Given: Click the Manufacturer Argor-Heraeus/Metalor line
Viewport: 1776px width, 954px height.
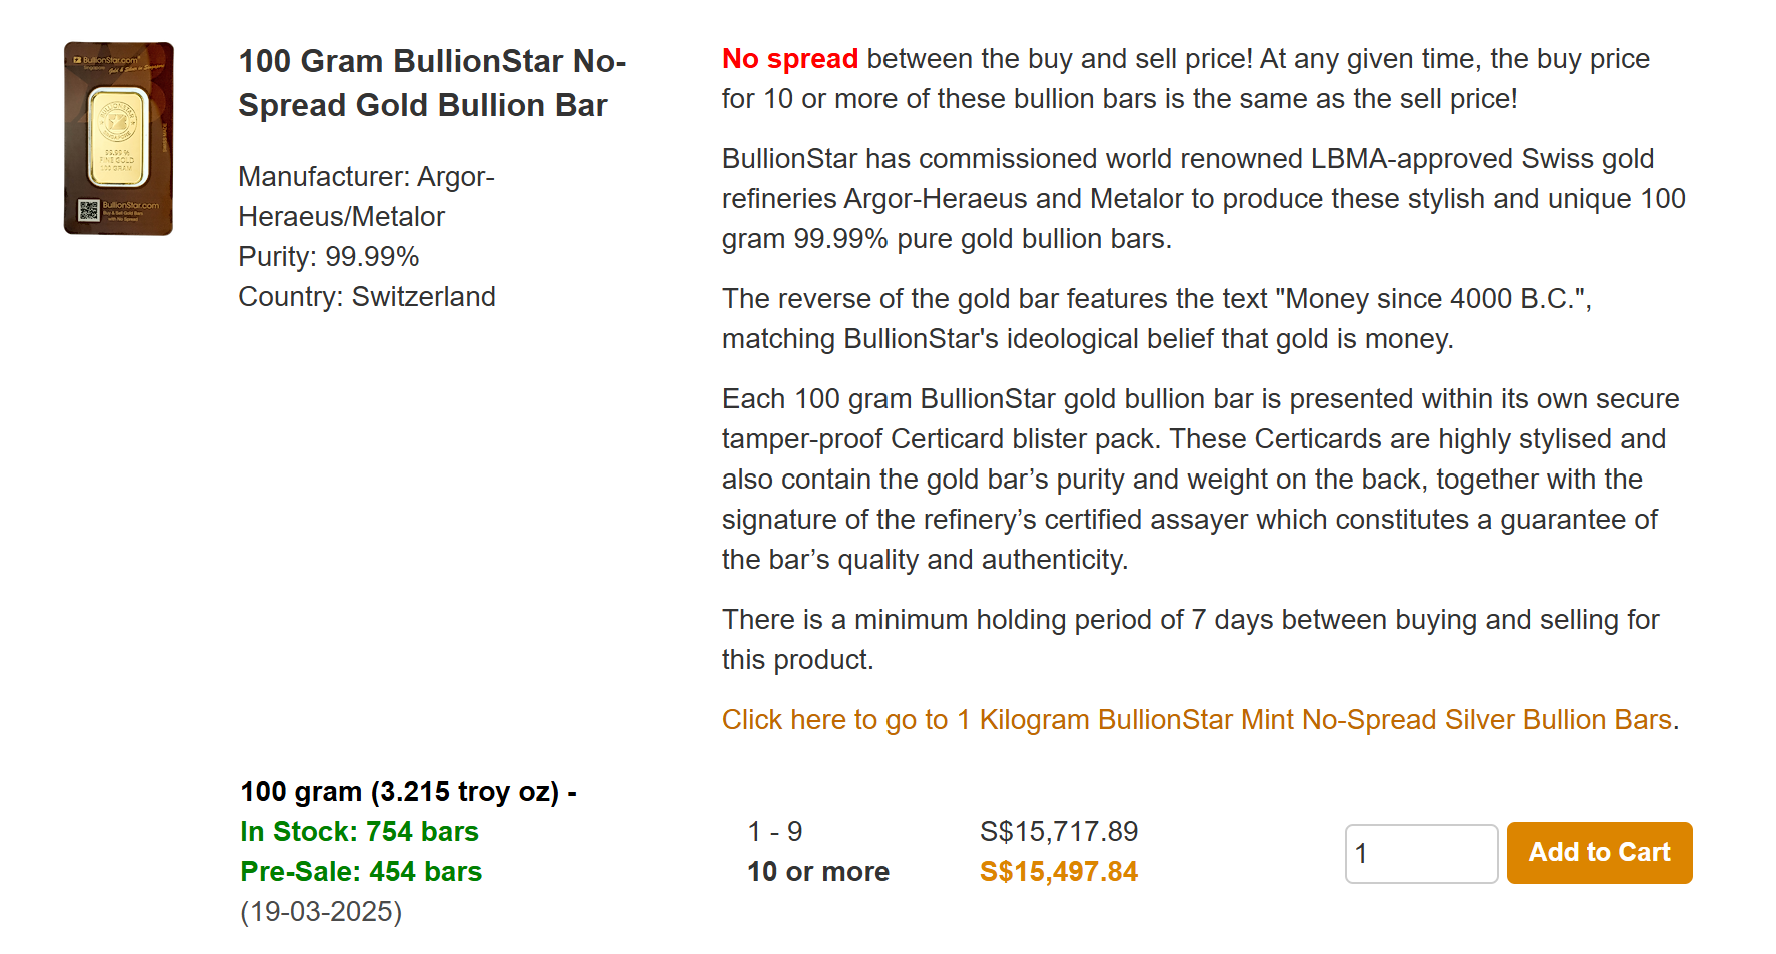Looking at the screenshot, I should coord(366,197).
